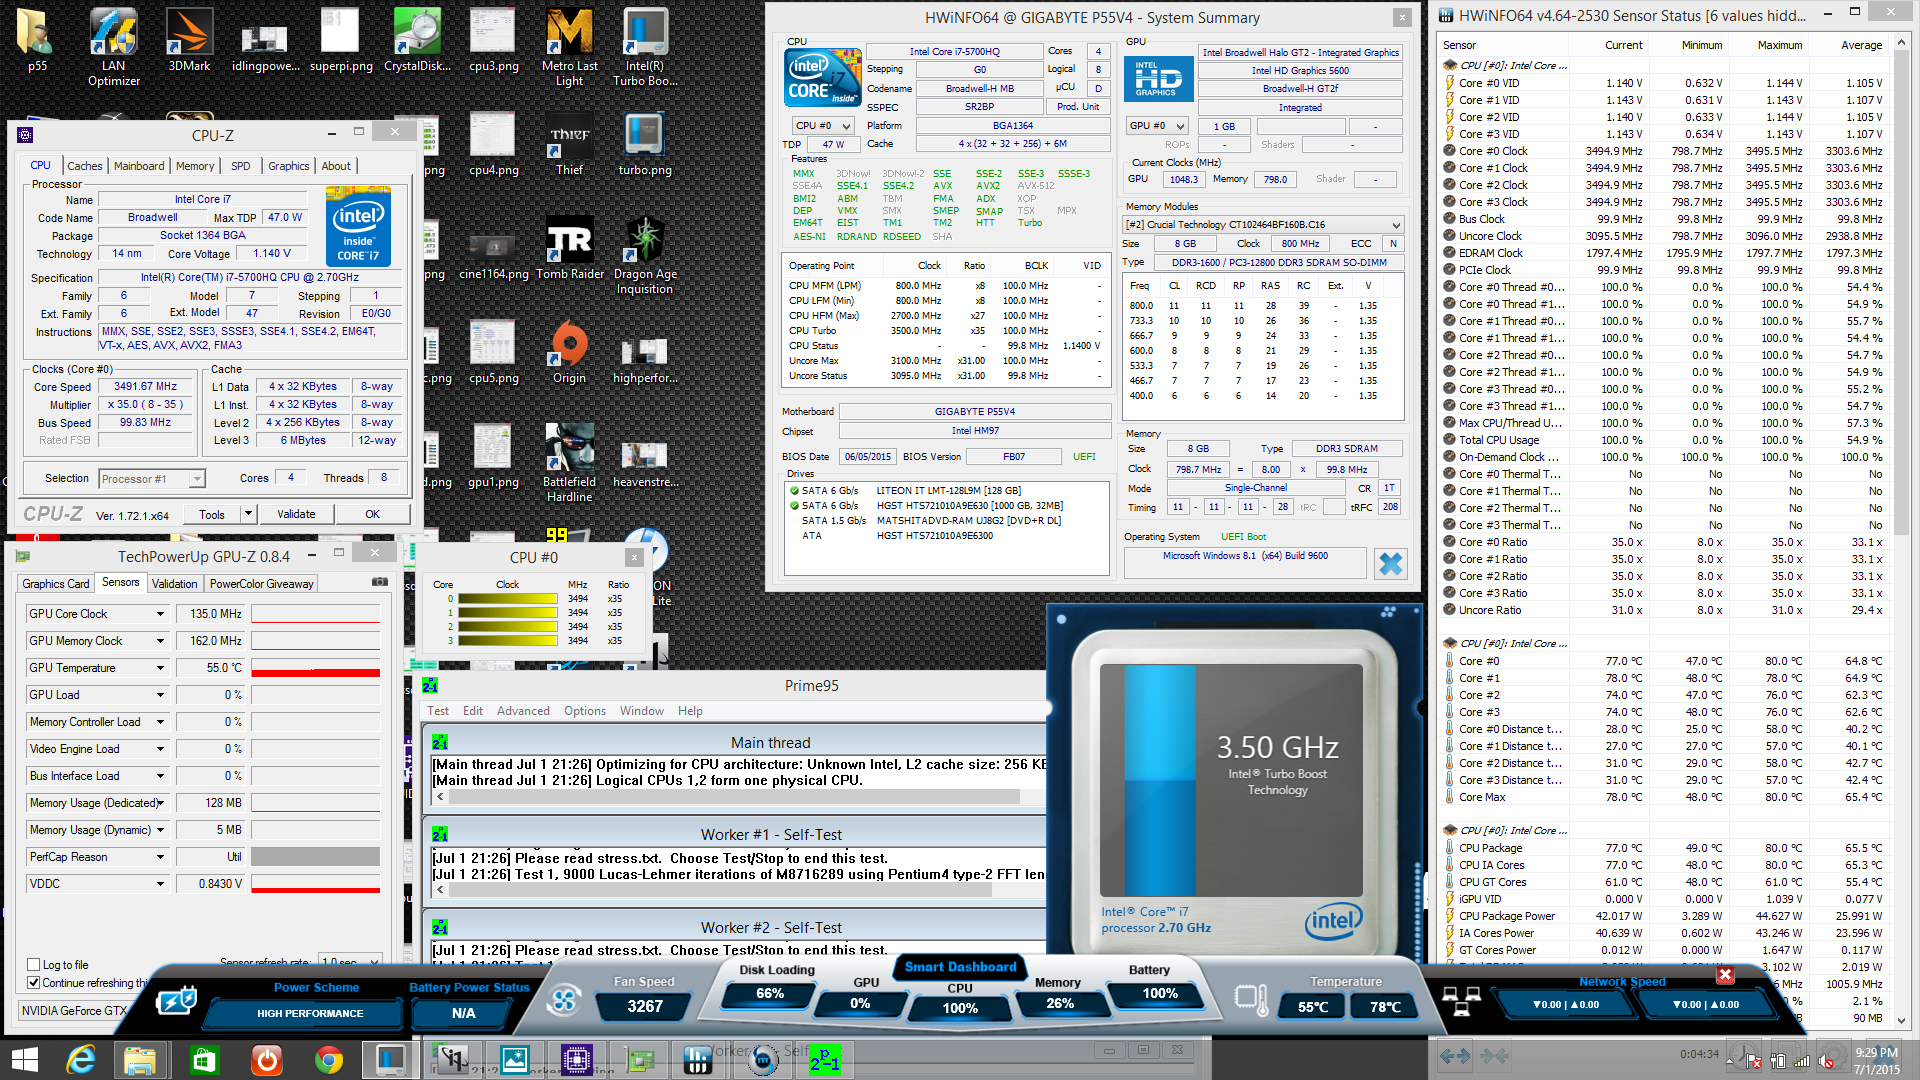Enable the Log to file checkbox

[x=34, y=965]
